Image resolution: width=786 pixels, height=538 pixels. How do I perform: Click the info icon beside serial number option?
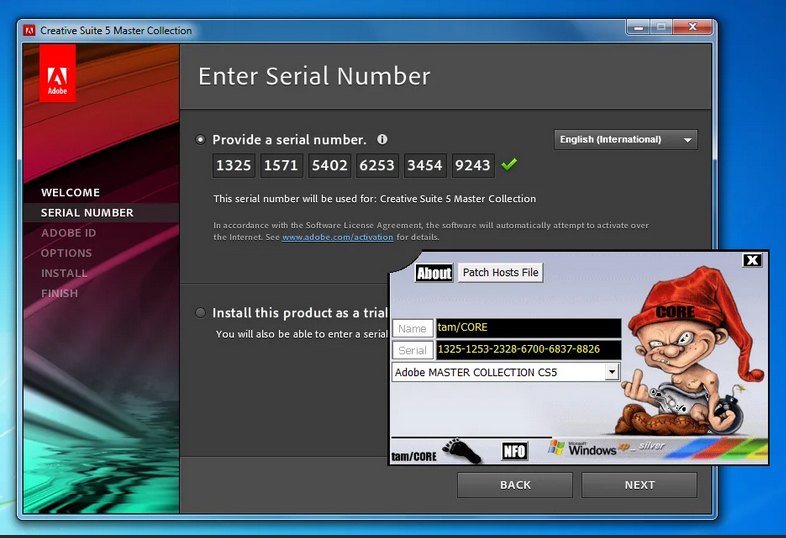[382, 139]
